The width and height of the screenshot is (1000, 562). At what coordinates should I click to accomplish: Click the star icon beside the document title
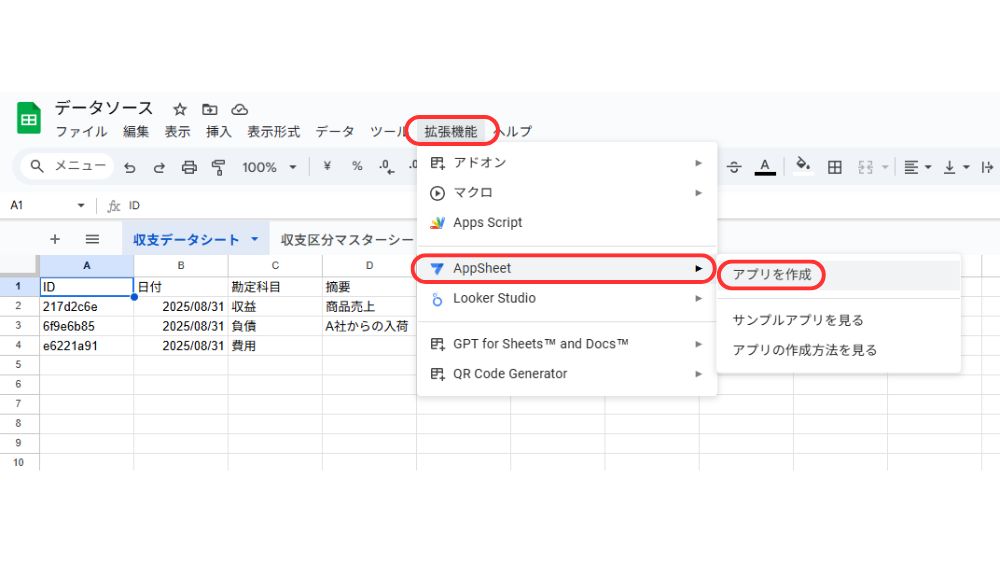(180, 109)
